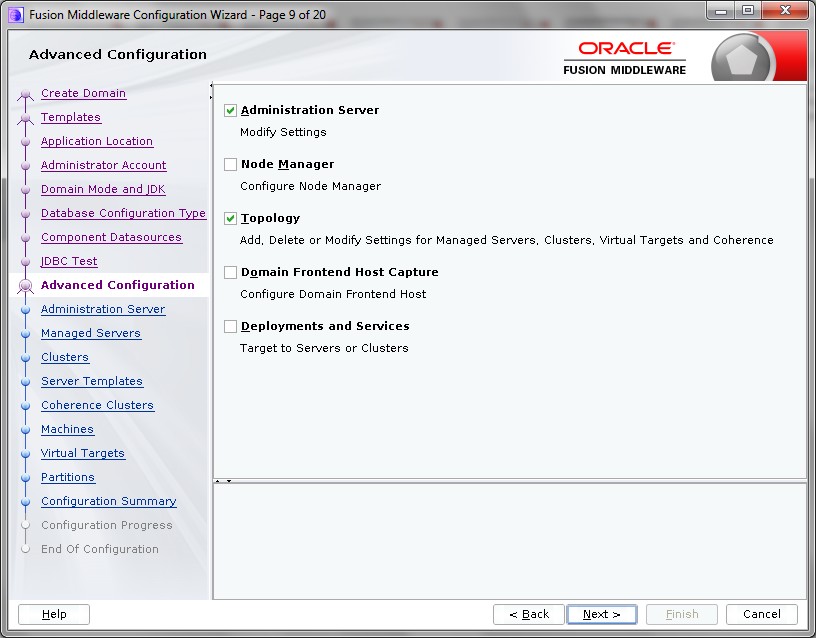Click the JDBC Test step bullet
Viewport: 816px width, 638px height.
tap(26, 261)
